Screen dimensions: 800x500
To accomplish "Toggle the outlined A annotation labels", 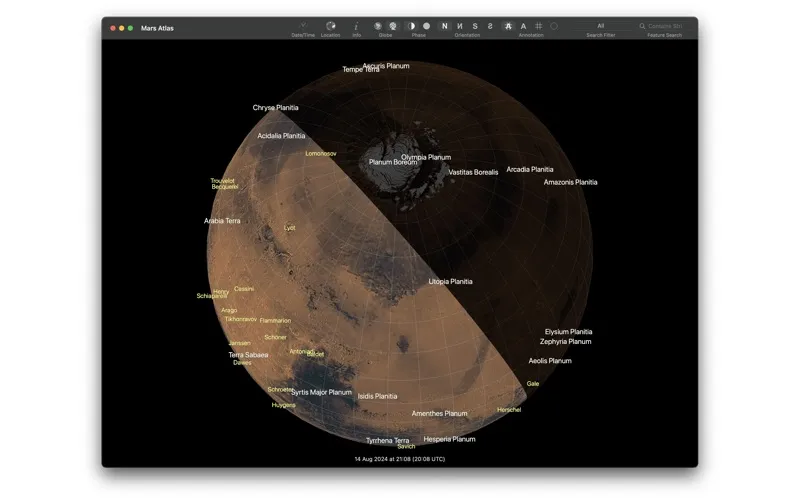I will tap(508, 26).
